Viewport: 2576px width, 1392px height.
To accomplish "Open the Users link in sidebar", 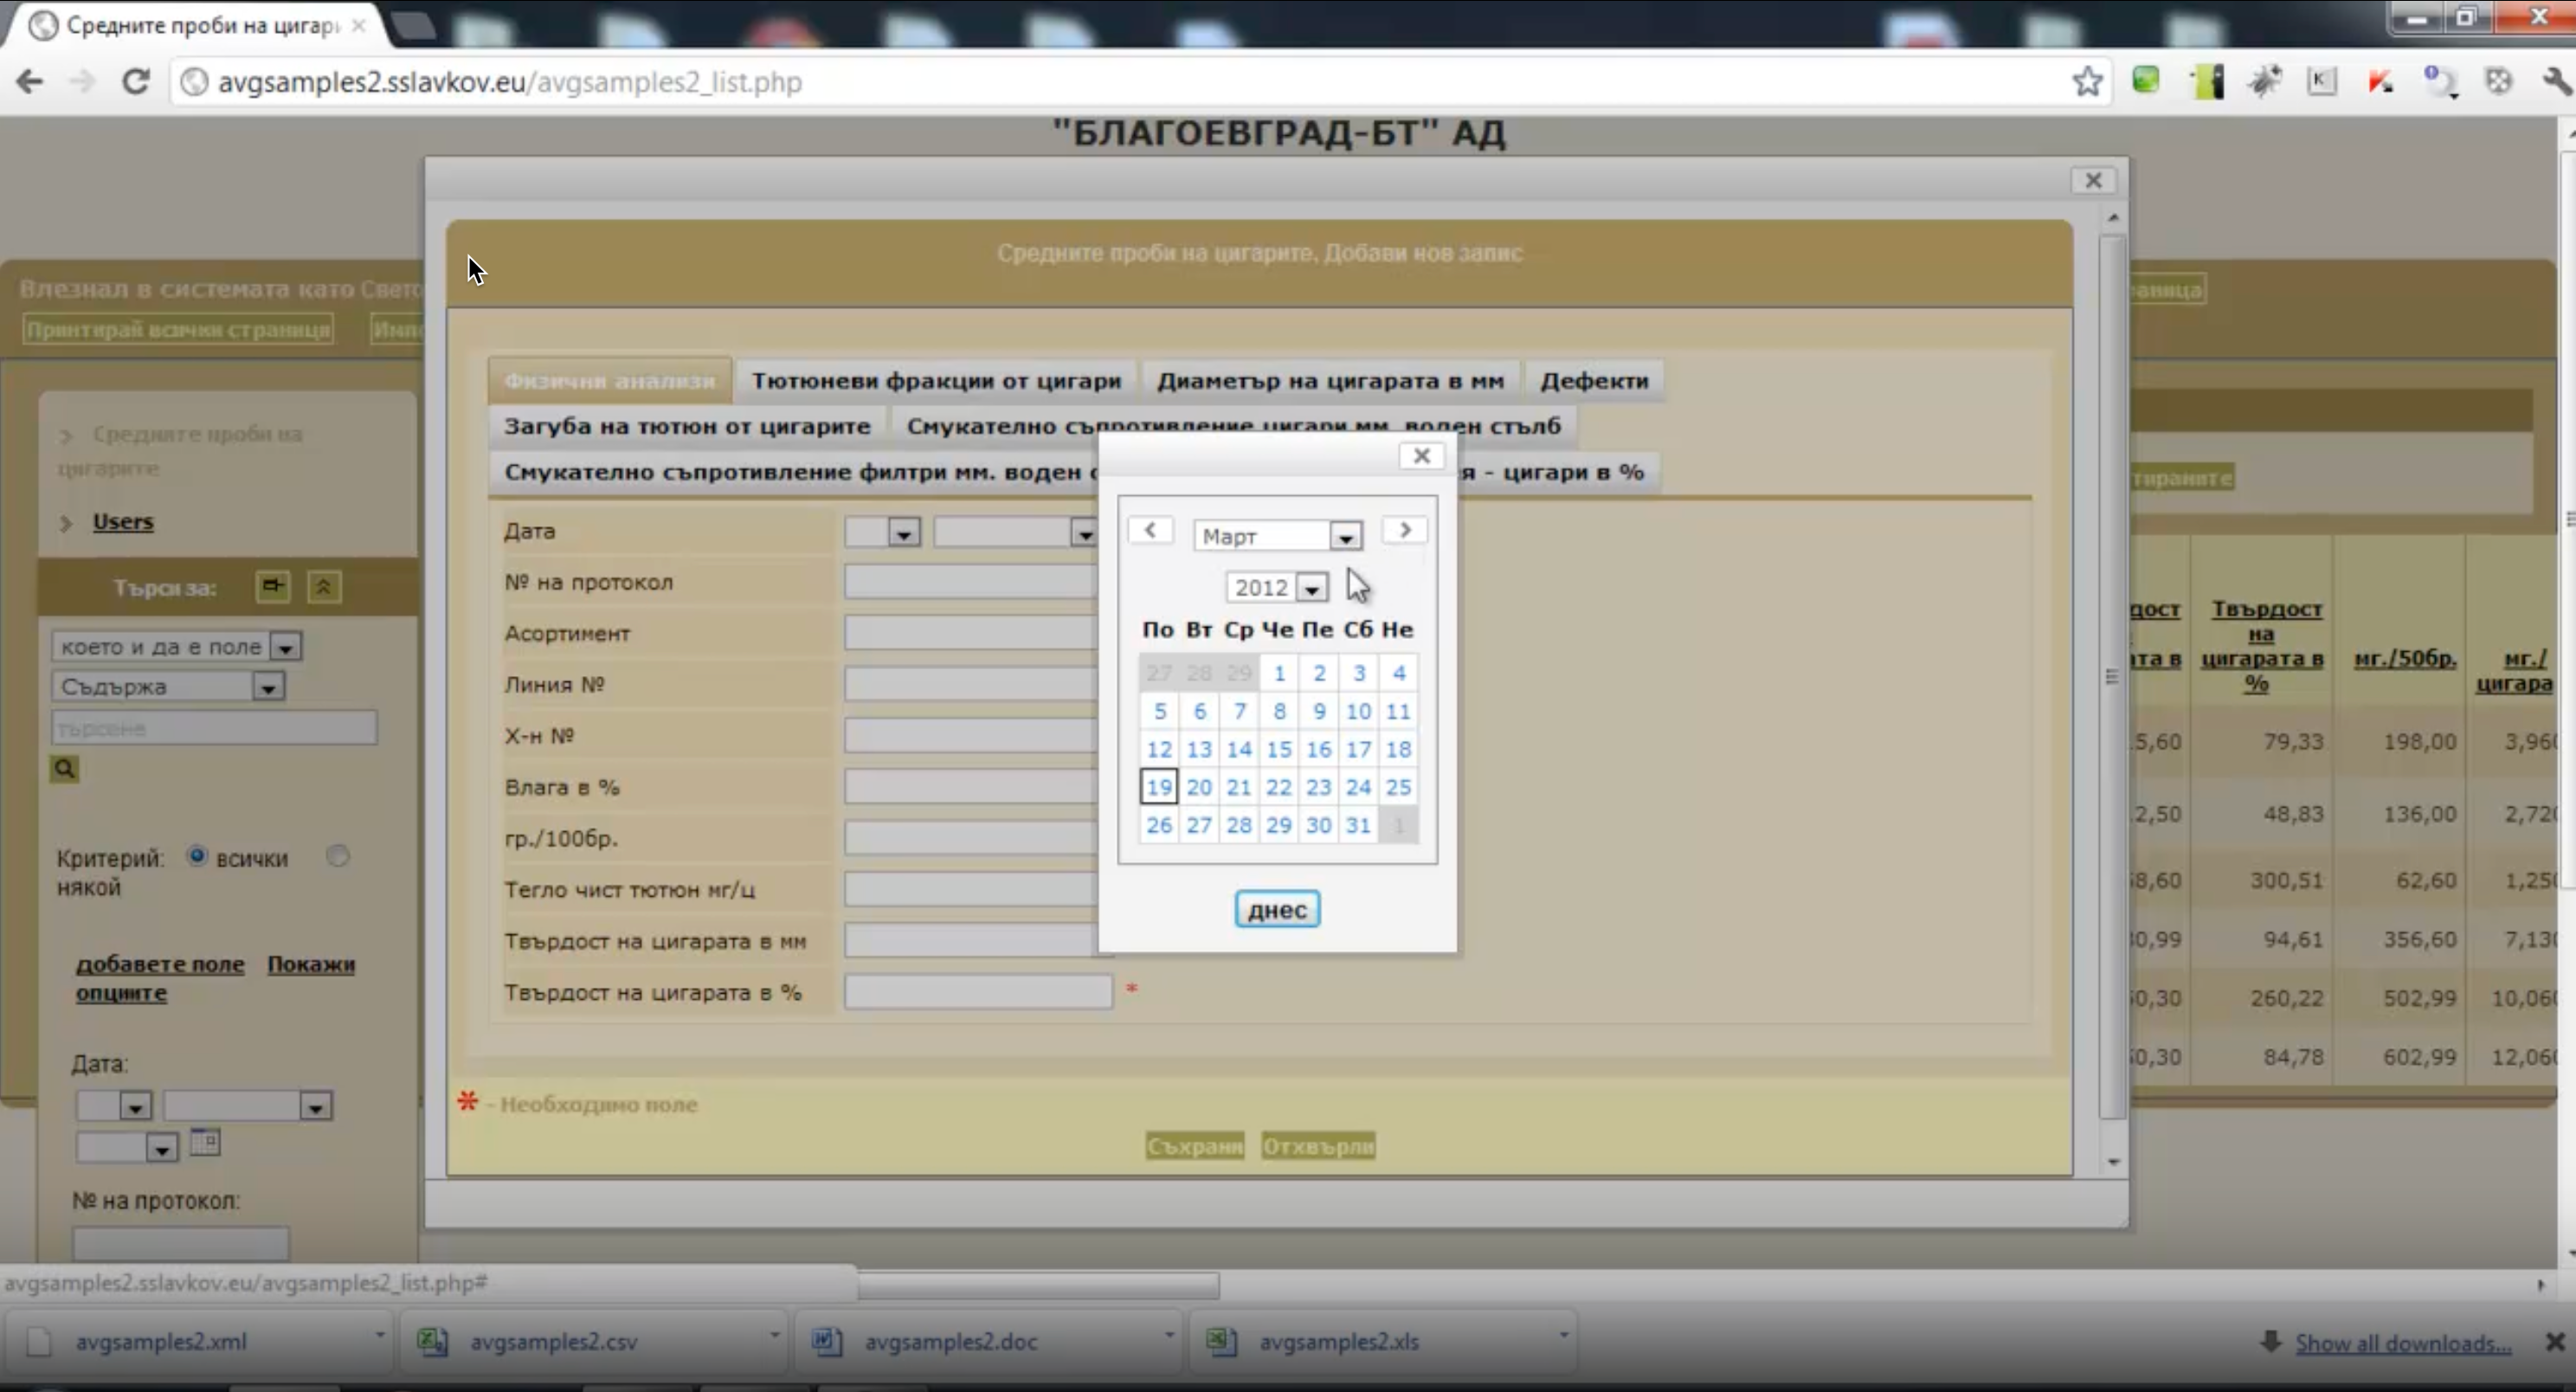I will pyautogui.click(x=123, y=521).
